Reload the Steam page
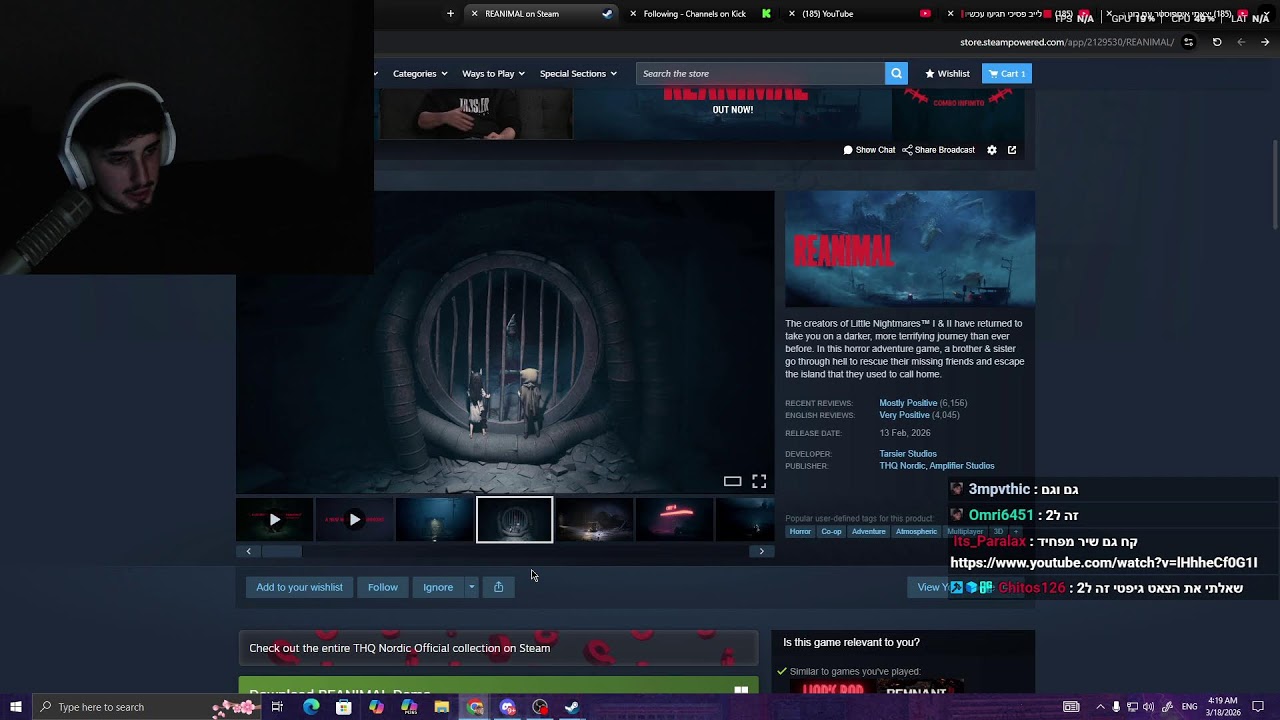The width and height of the screenshot is (1280, 720). (1217, 42)
